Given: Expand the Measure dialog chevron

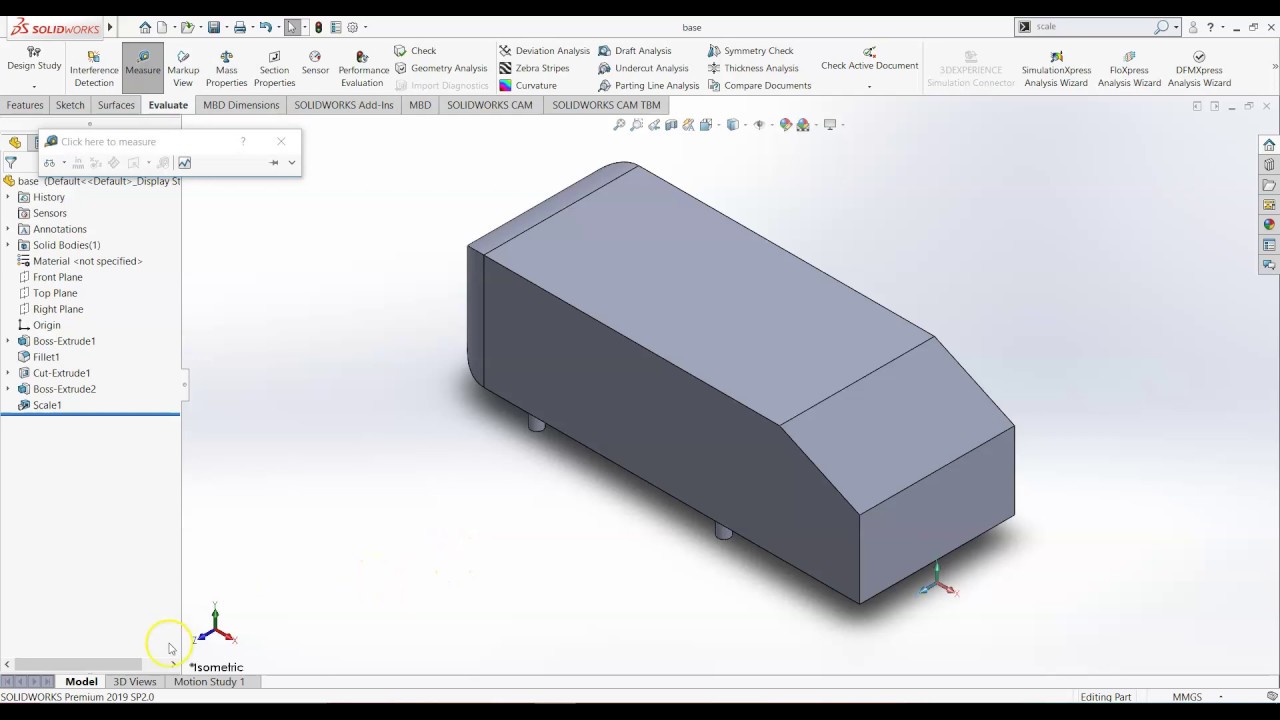Looking at the screenshot, I should pos(292,163).
